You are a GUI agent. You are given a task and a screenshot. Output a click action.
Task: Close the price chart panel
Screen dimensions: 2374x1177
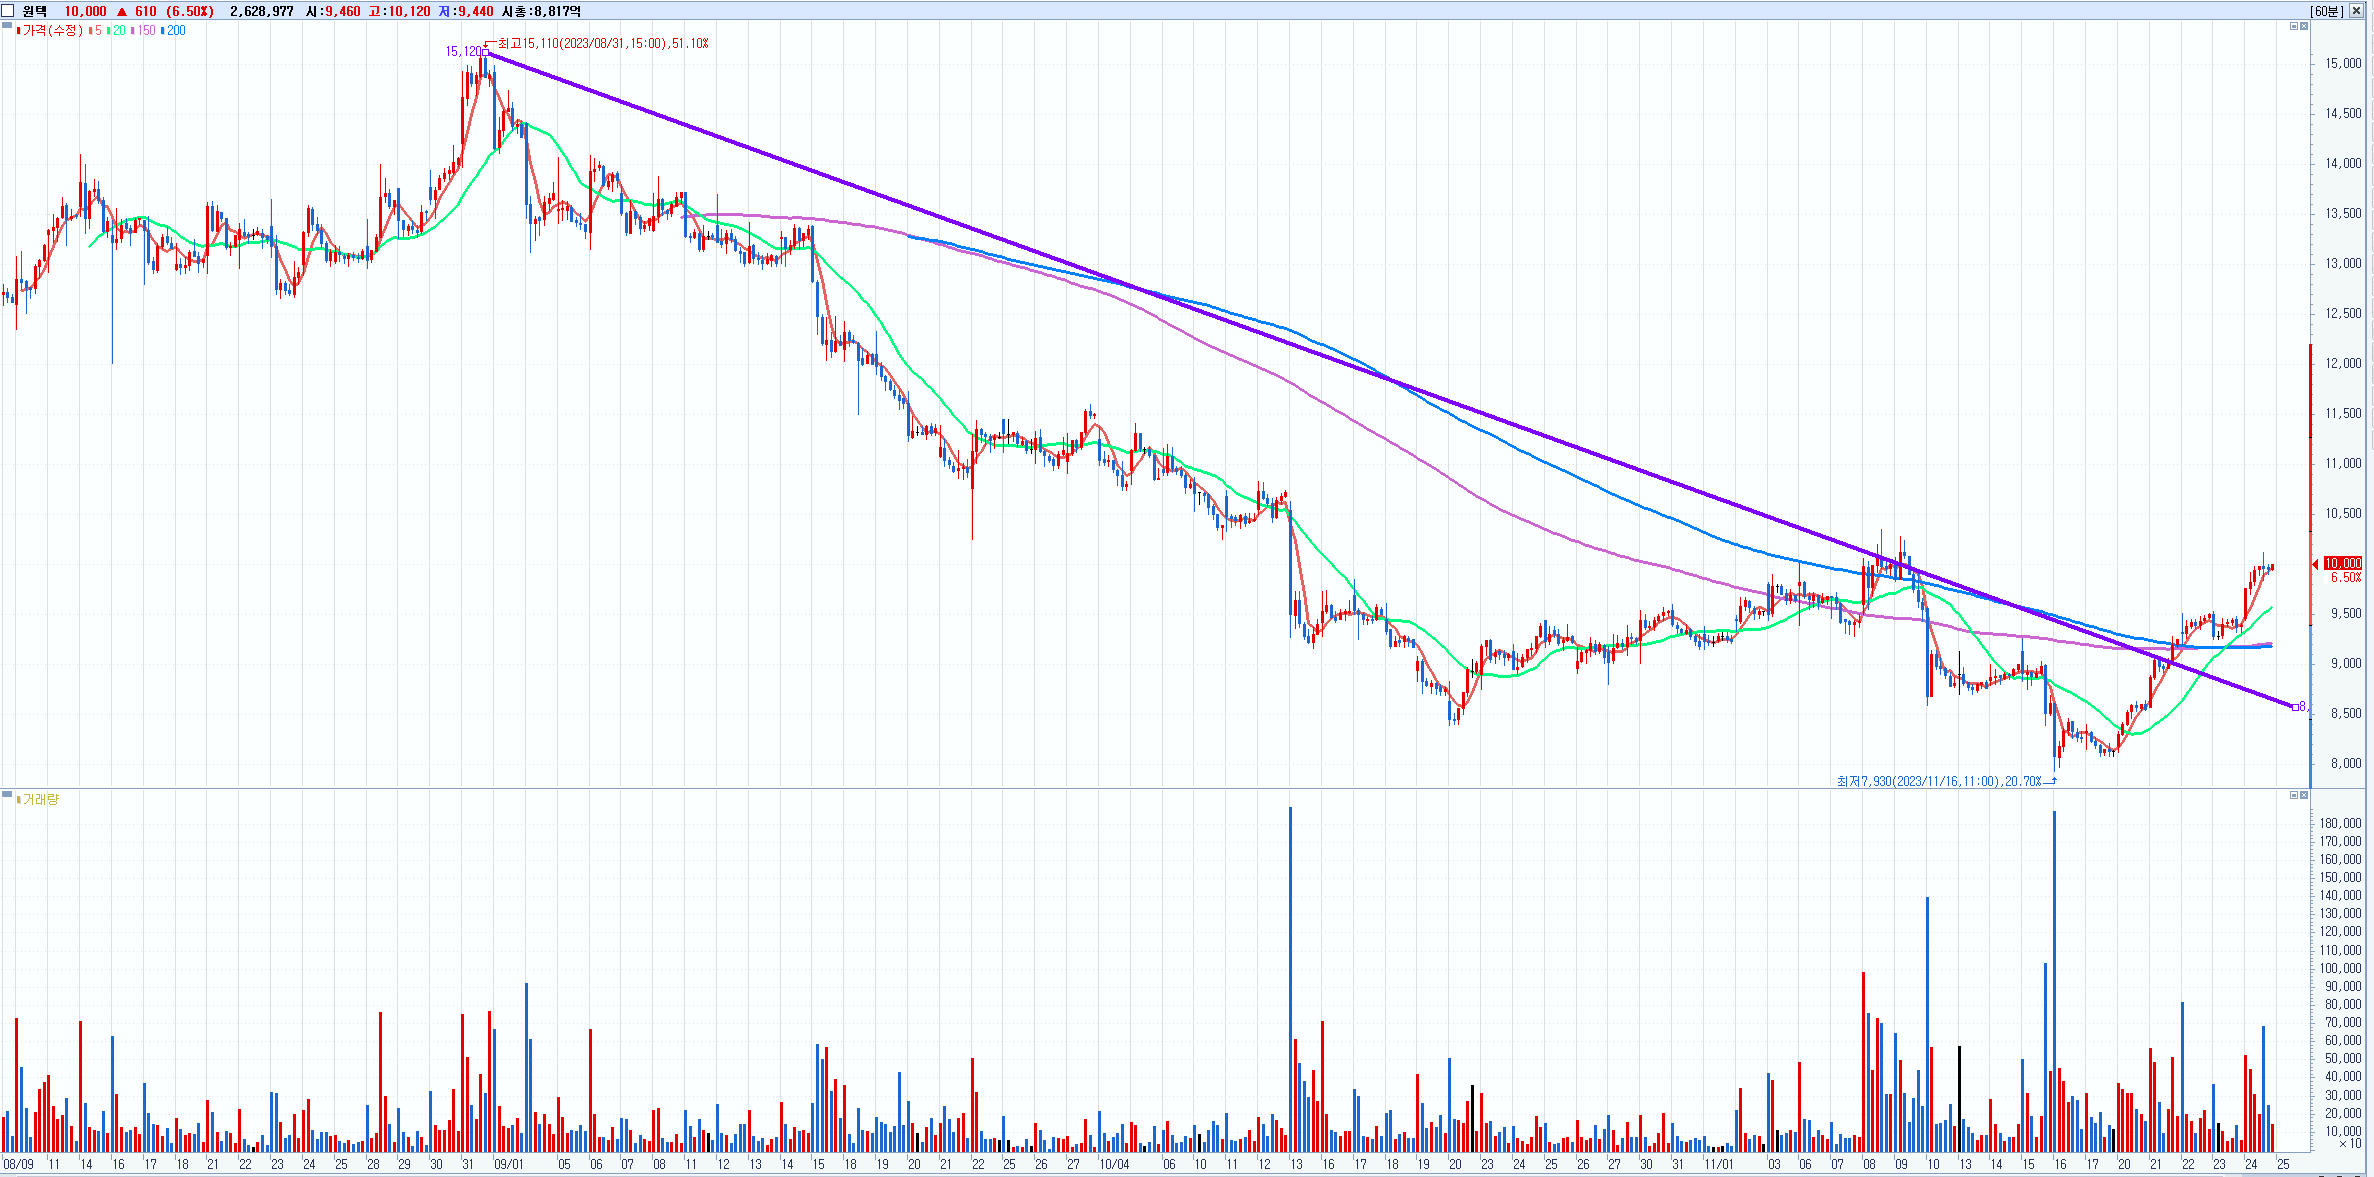(2304, 26)
